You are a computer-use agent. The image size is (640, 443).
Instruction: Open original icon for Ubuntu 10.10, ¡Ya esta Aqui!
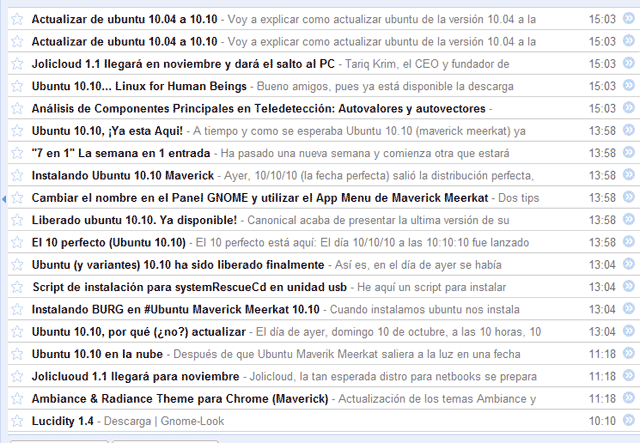(x=629, y=130)
